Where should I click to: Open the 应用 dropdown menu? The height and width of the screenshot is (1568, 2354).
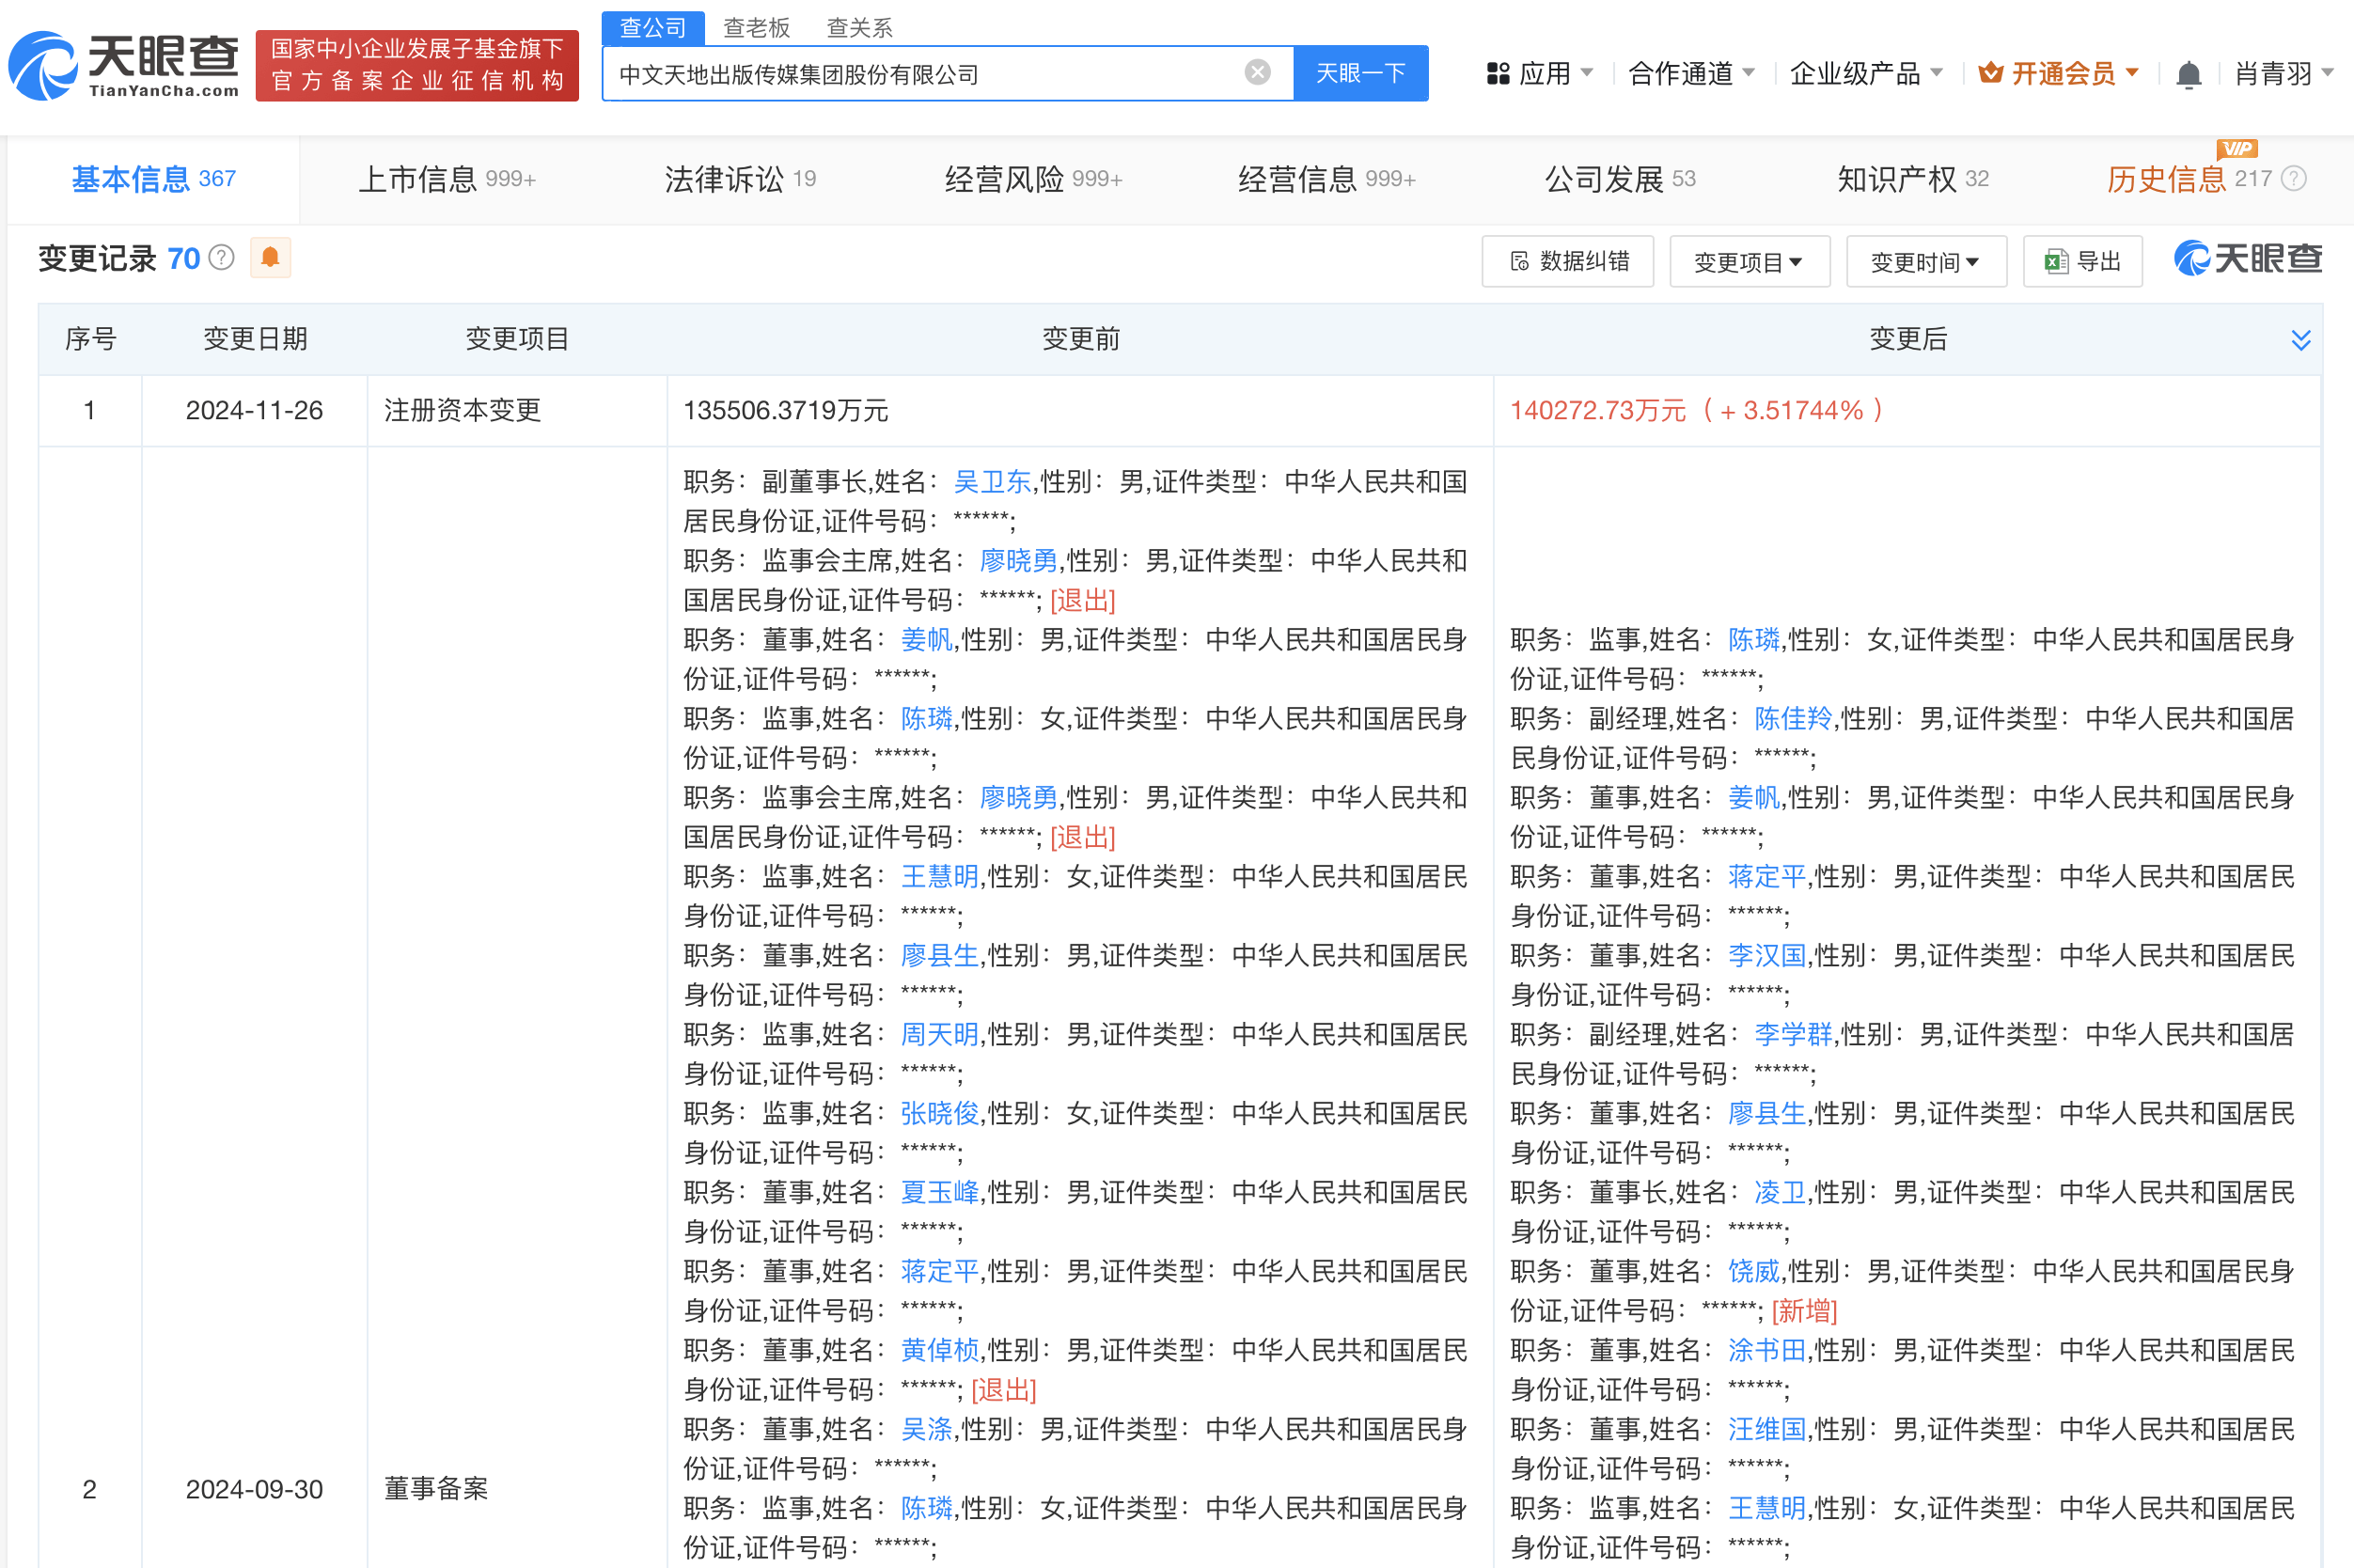1539,73
